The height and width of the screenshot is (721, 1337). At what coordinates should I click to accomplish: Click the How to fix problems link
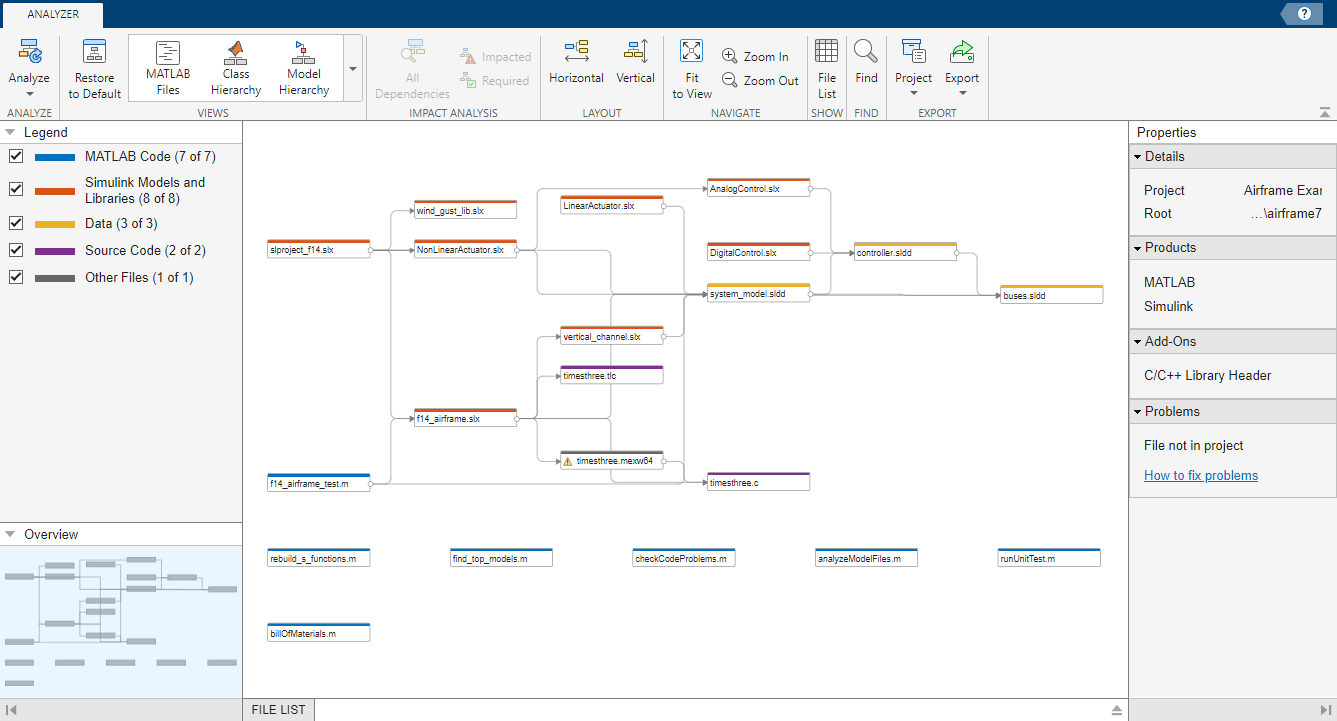click(1200, 475)
